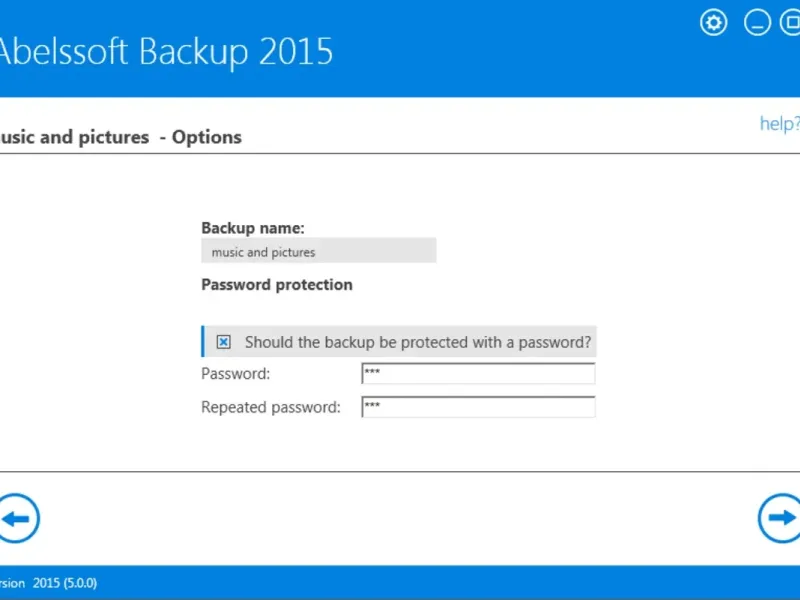Image resolution: width=800 pixels, height=600 pixels.
Task: Maximize the Abelssoft Backup window
Action: point(790,23)
